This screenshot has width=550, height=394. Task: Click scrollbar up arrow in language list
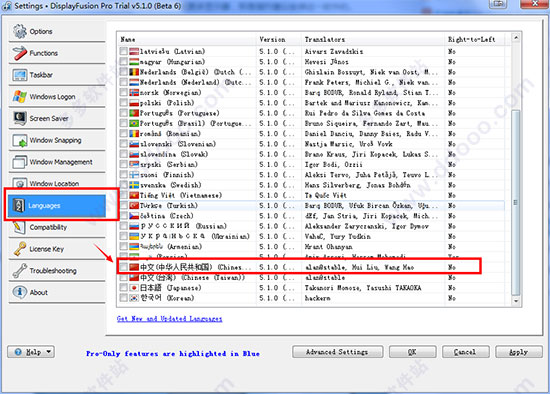click(x=516, y=38)
